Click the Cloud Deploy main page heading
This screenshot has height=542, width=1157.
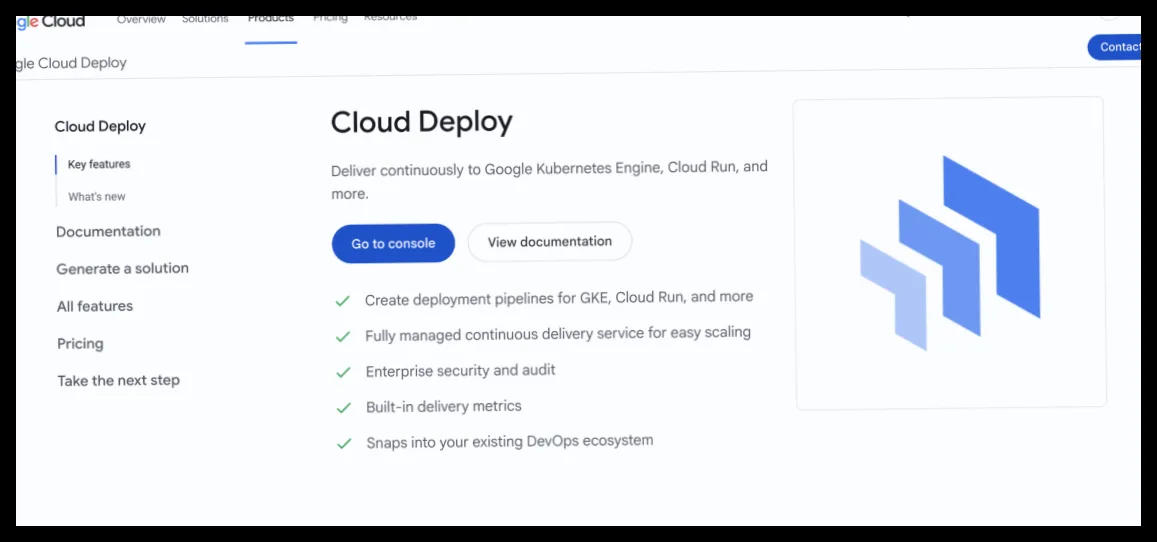421,122
